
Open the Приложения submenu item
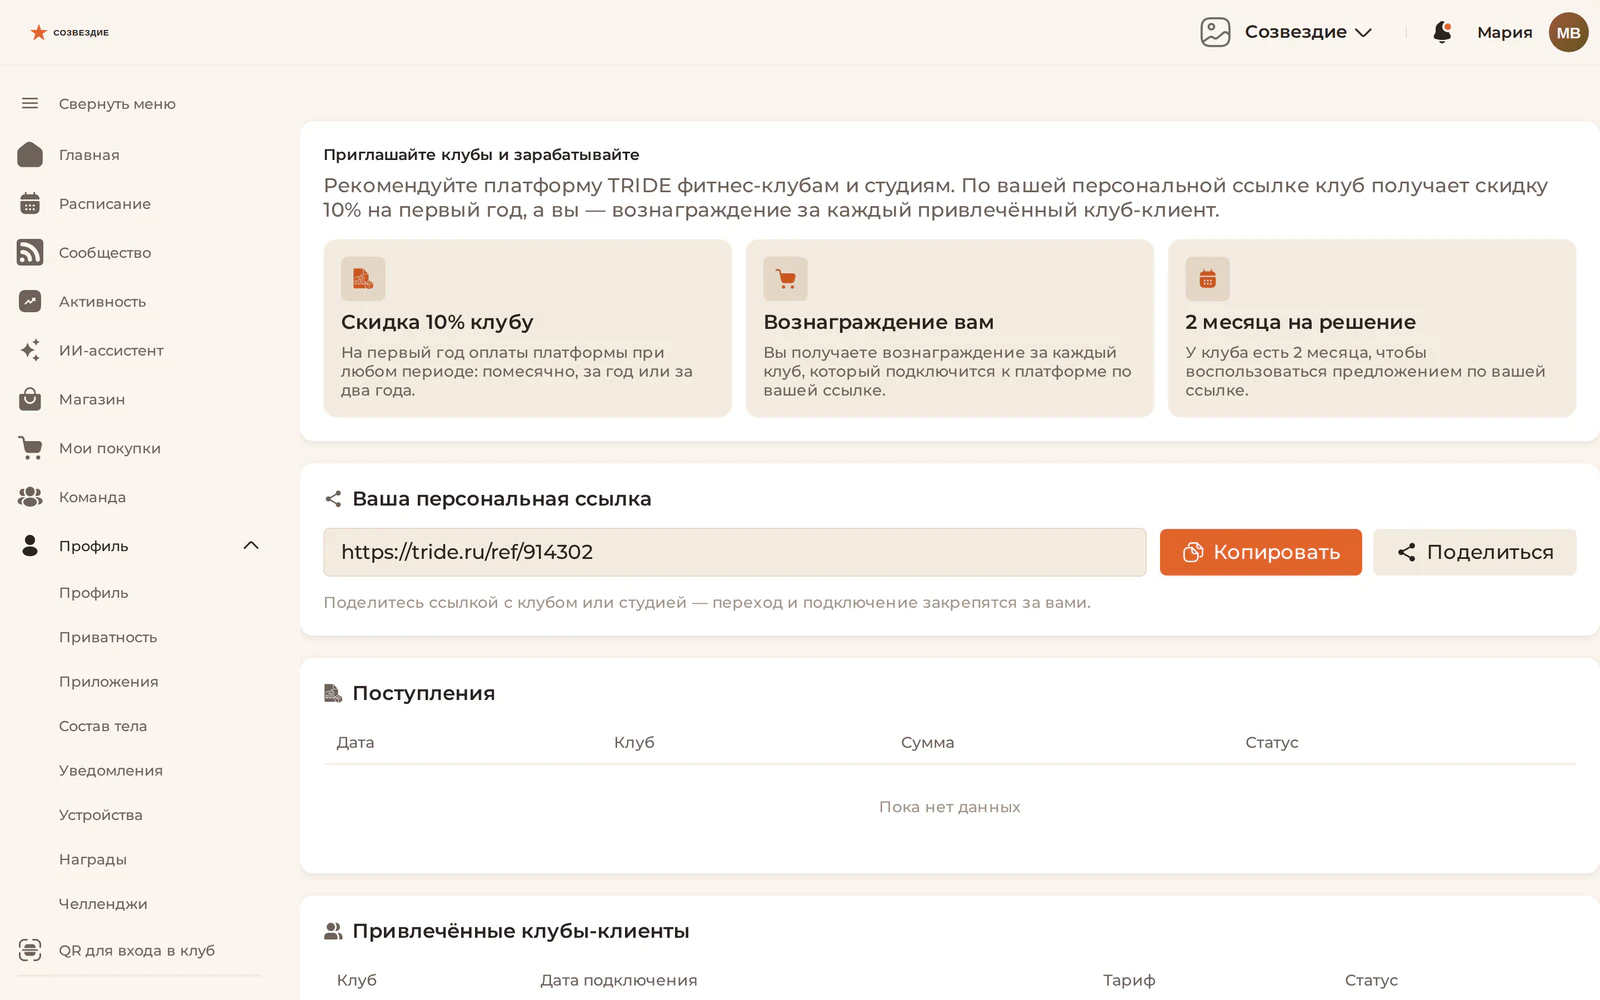click(108, 681)
